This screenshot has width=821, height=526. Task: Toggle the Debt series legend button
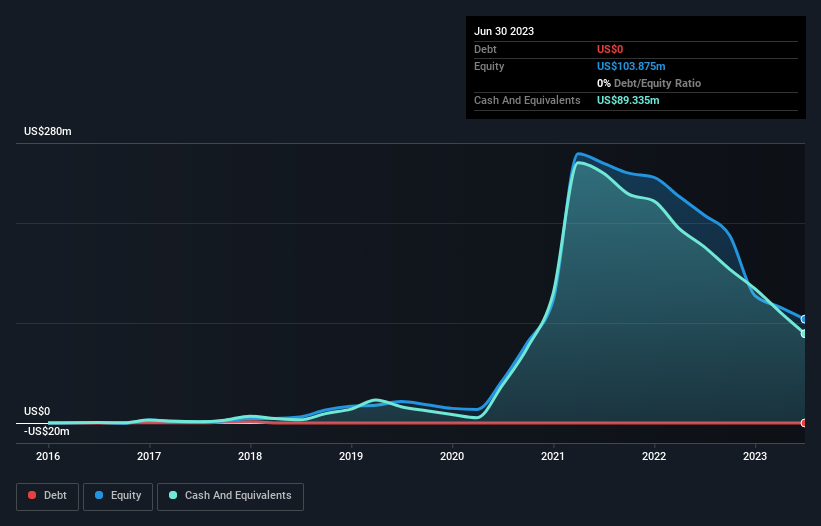pyautogui.click(x=48, y=496)
